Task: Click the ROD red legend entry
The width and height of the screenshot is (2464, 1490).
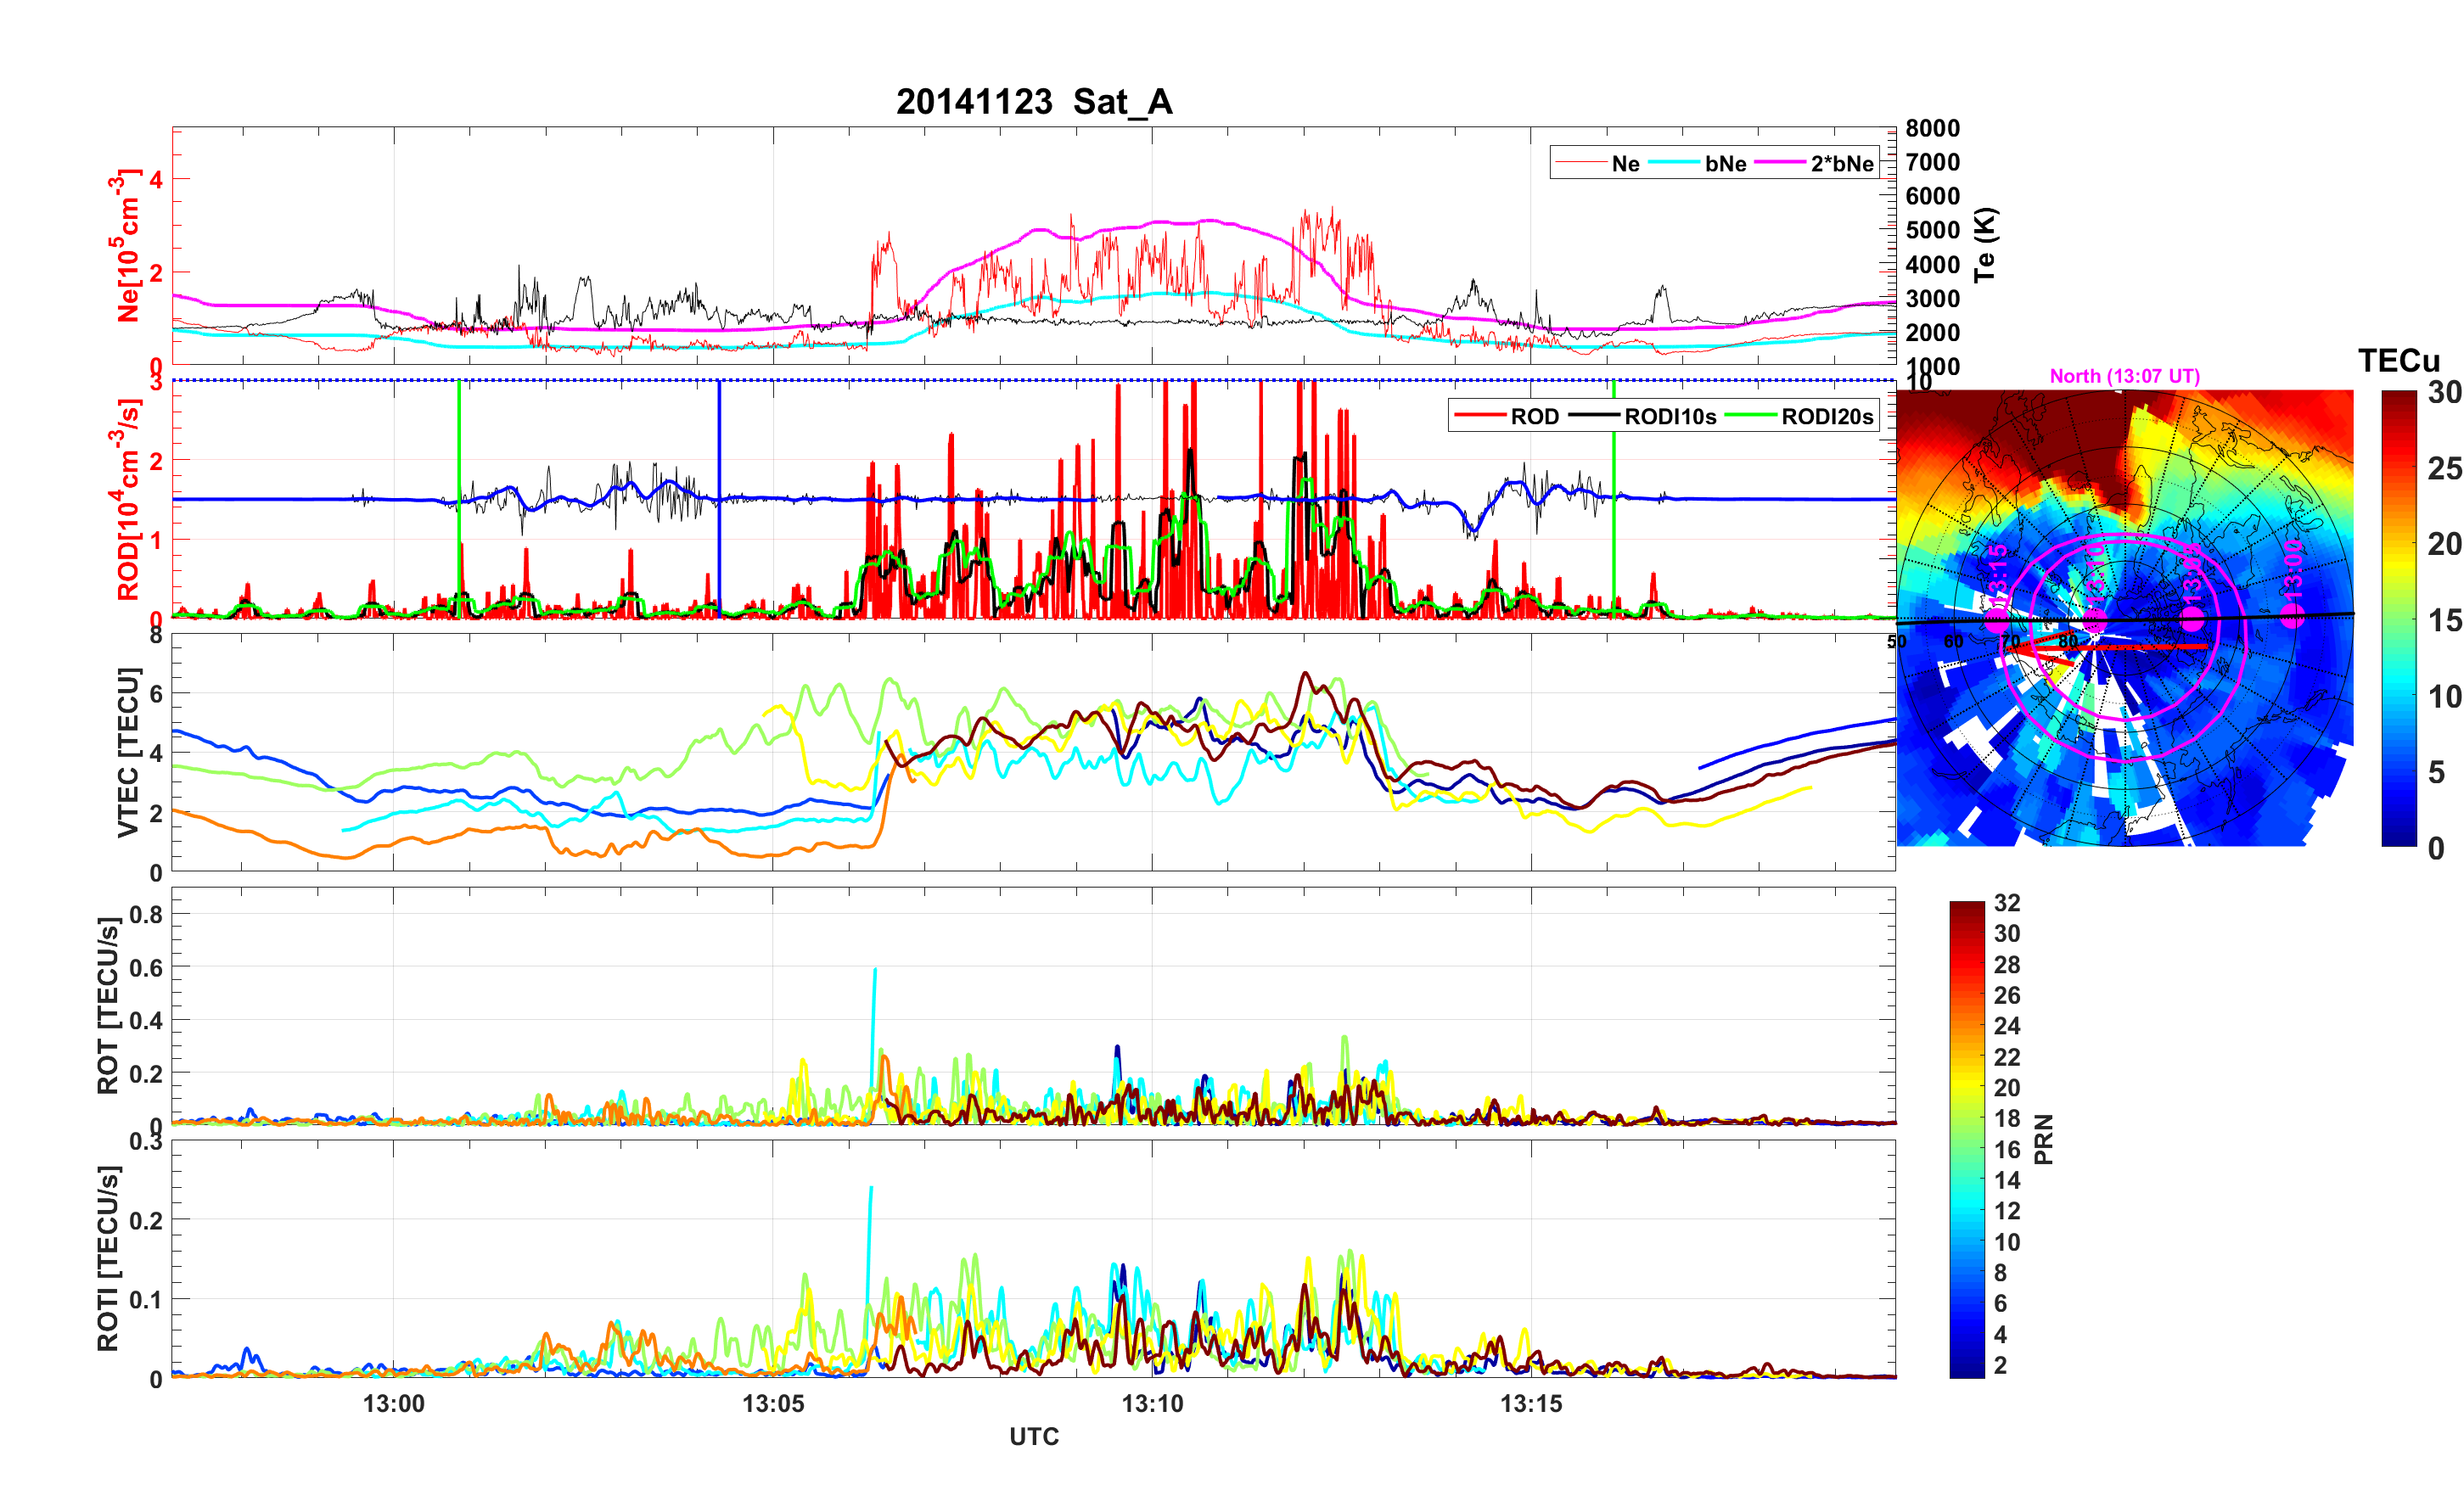Action: click(1533, 417)
